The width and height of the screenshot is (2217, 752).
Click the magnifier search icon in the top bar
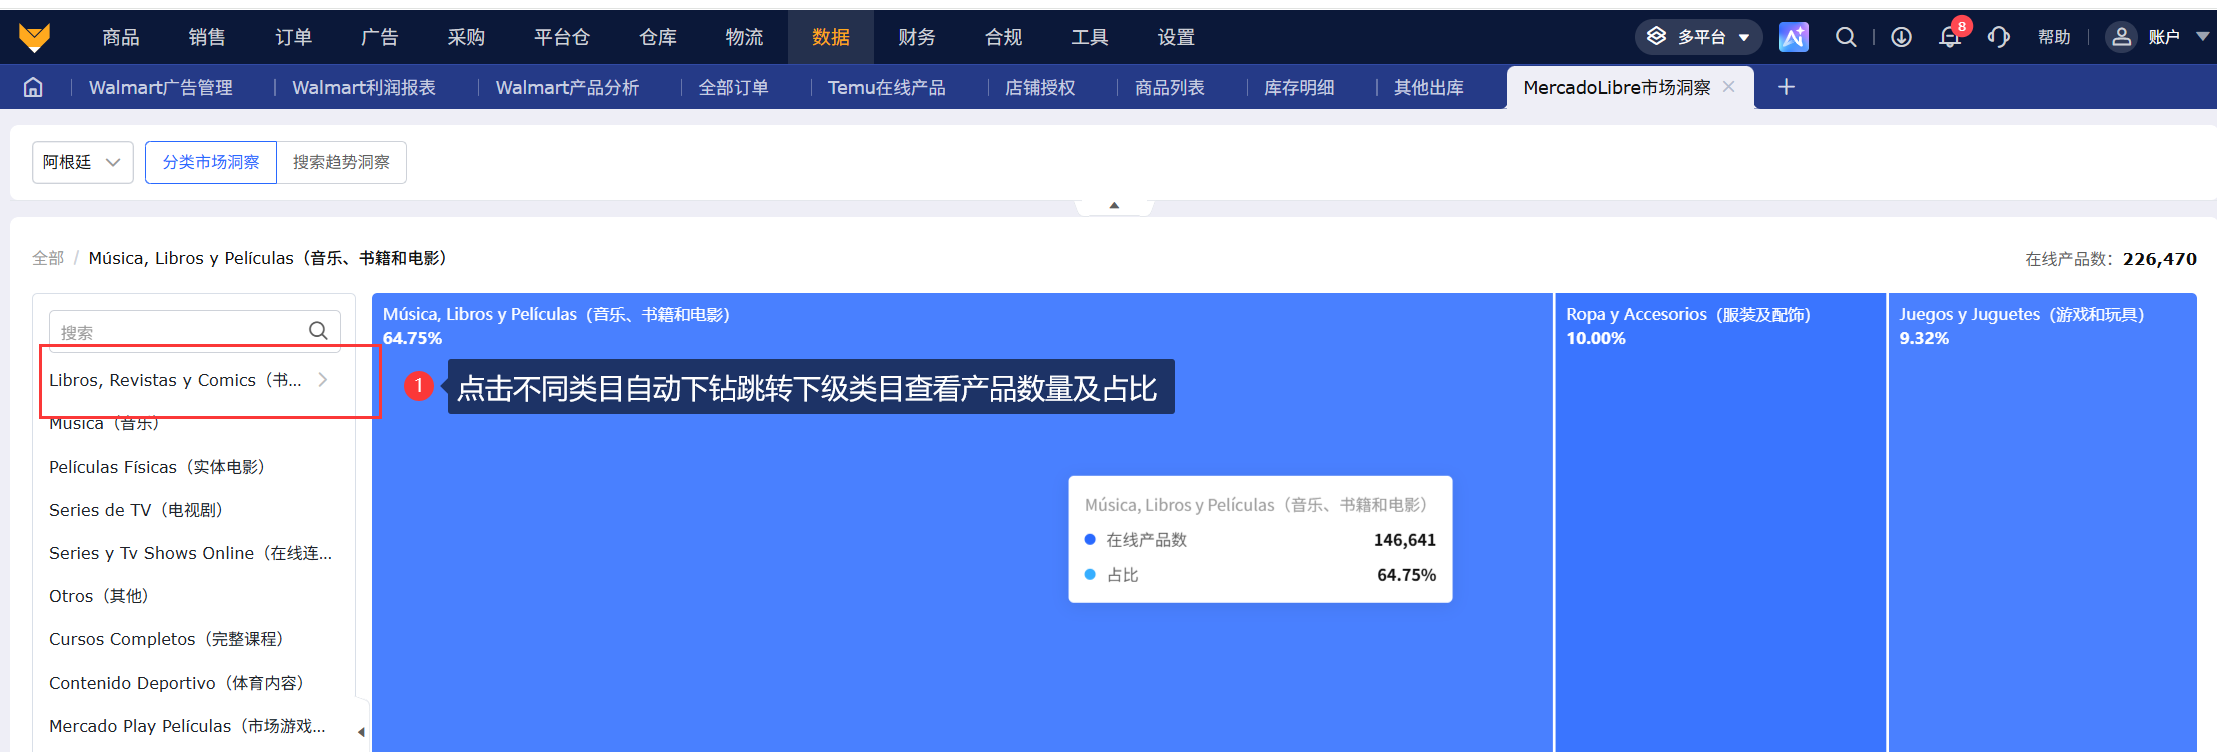pos(1846,37)
